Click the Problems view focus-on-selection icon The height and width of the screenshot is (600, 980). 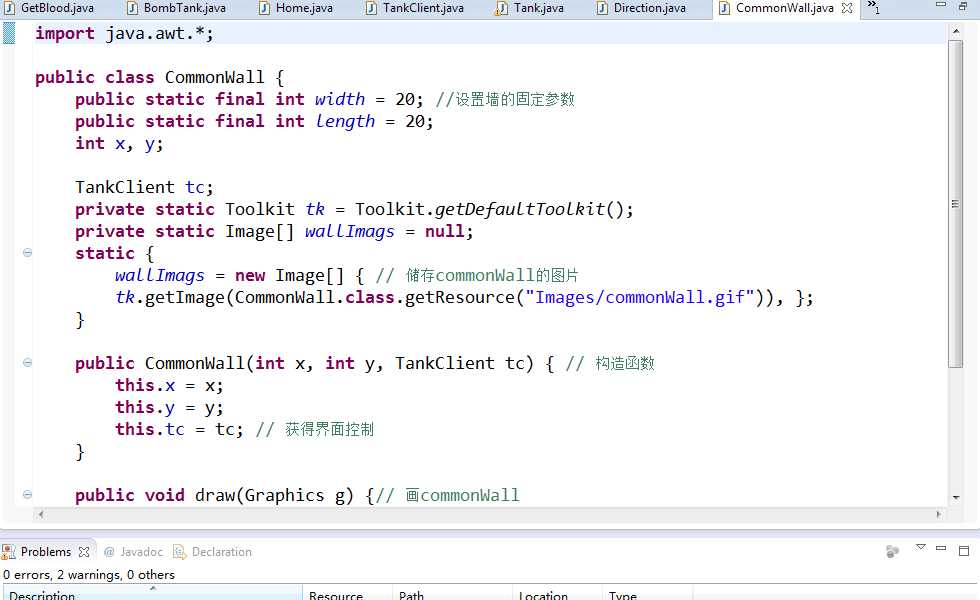click(892, 551)
